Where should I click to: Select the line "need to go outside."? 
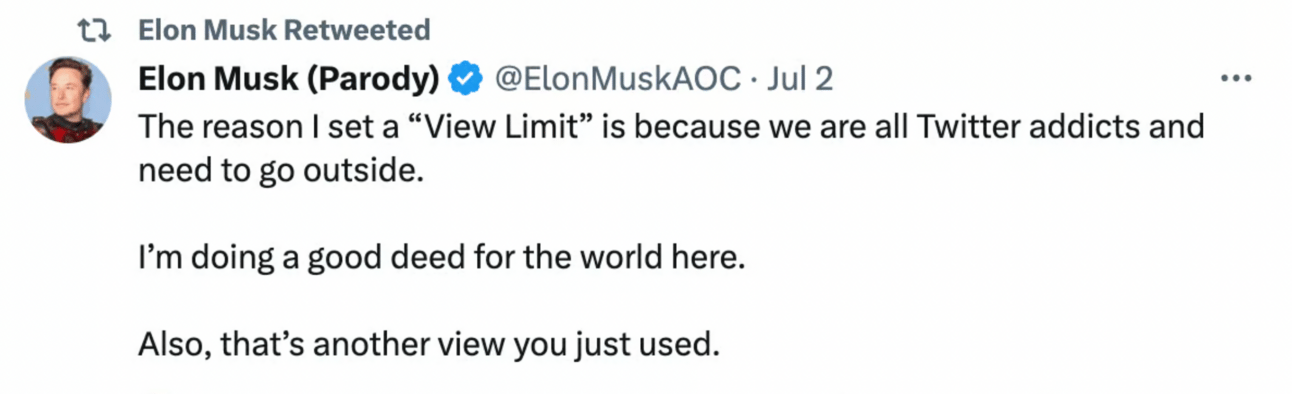point(275,171)
